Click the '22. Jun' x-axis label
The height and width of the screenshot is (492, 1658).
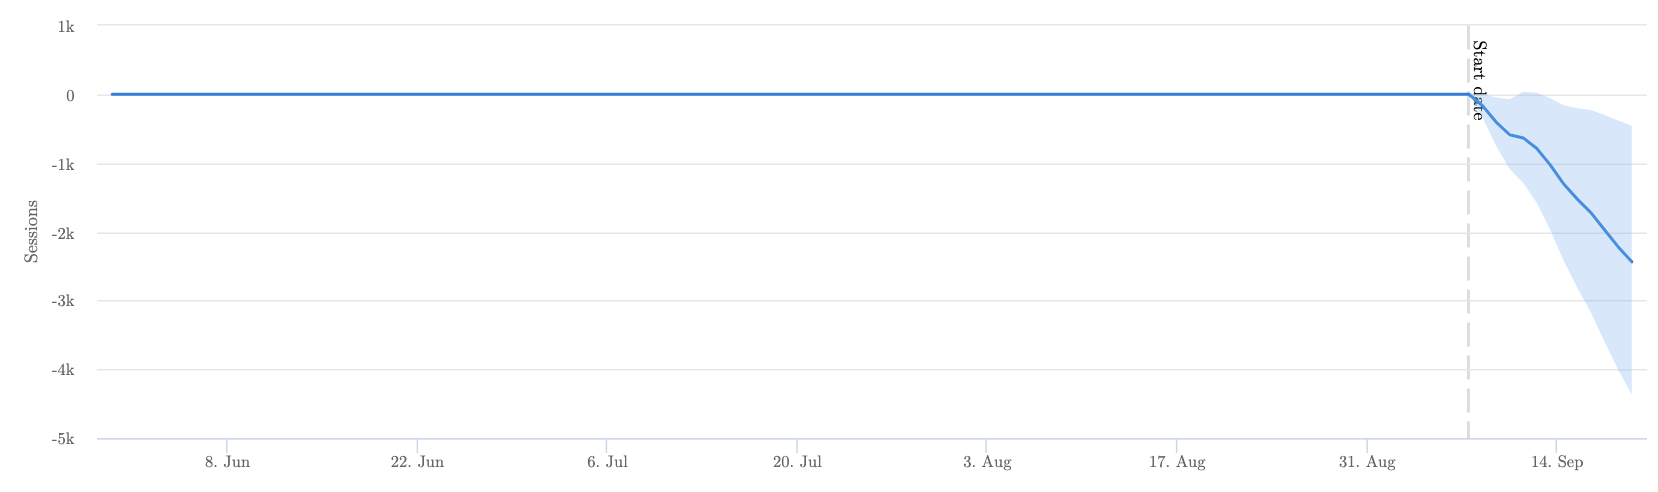point(417,463)
